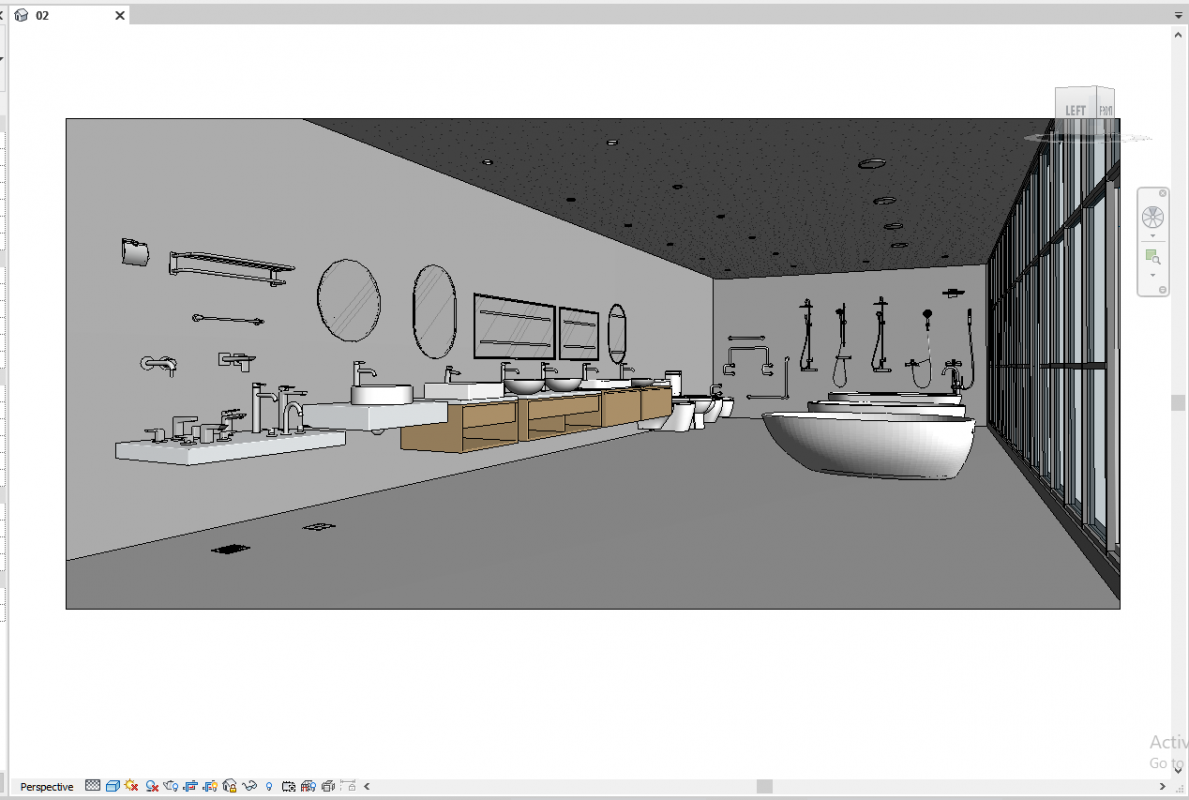Click the Reveal Hidden Elements lightbulb
This screenshot has height=800, width=1189.
tap(269, 786)
